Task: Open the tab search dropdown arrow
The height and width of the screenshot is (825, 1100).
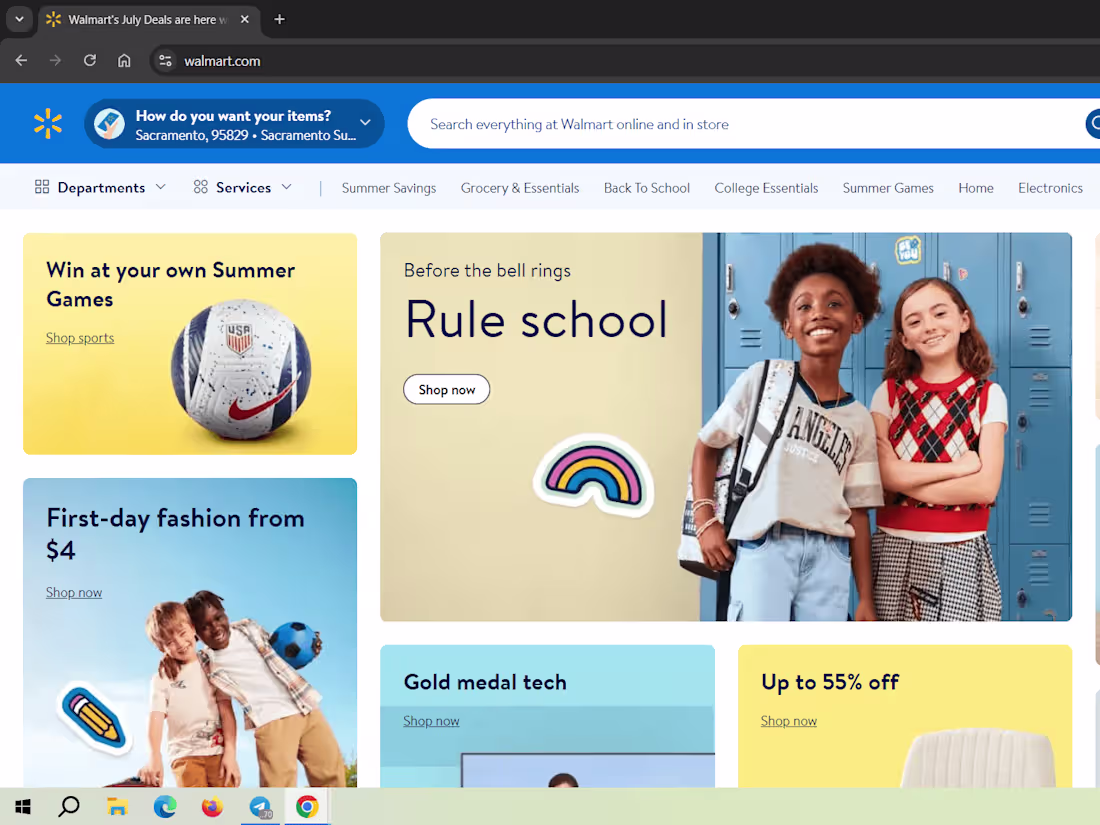Action: point(19,19)
